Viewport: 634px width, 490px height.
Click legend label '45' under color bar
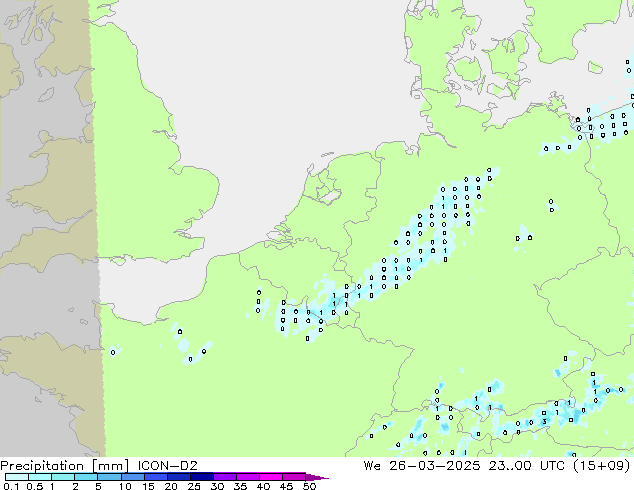pyautogui.click(x=286, y=486)
